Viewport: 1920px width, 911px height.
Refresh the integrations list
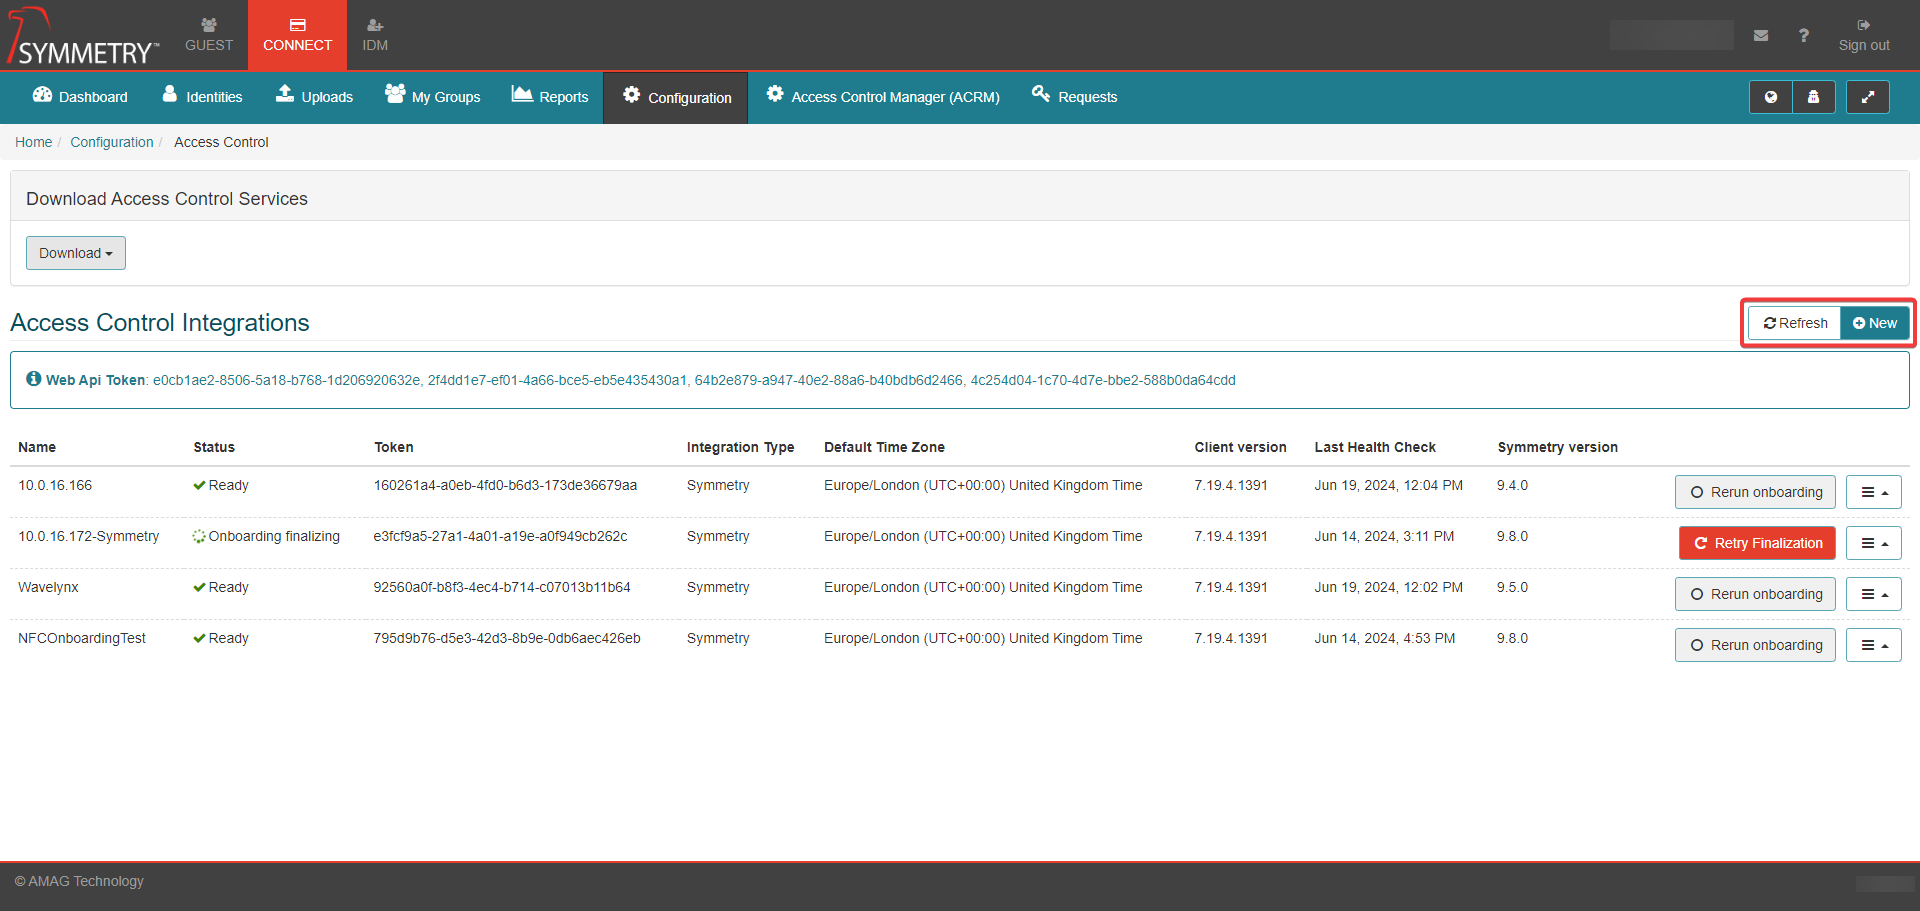click(1795, 323)
